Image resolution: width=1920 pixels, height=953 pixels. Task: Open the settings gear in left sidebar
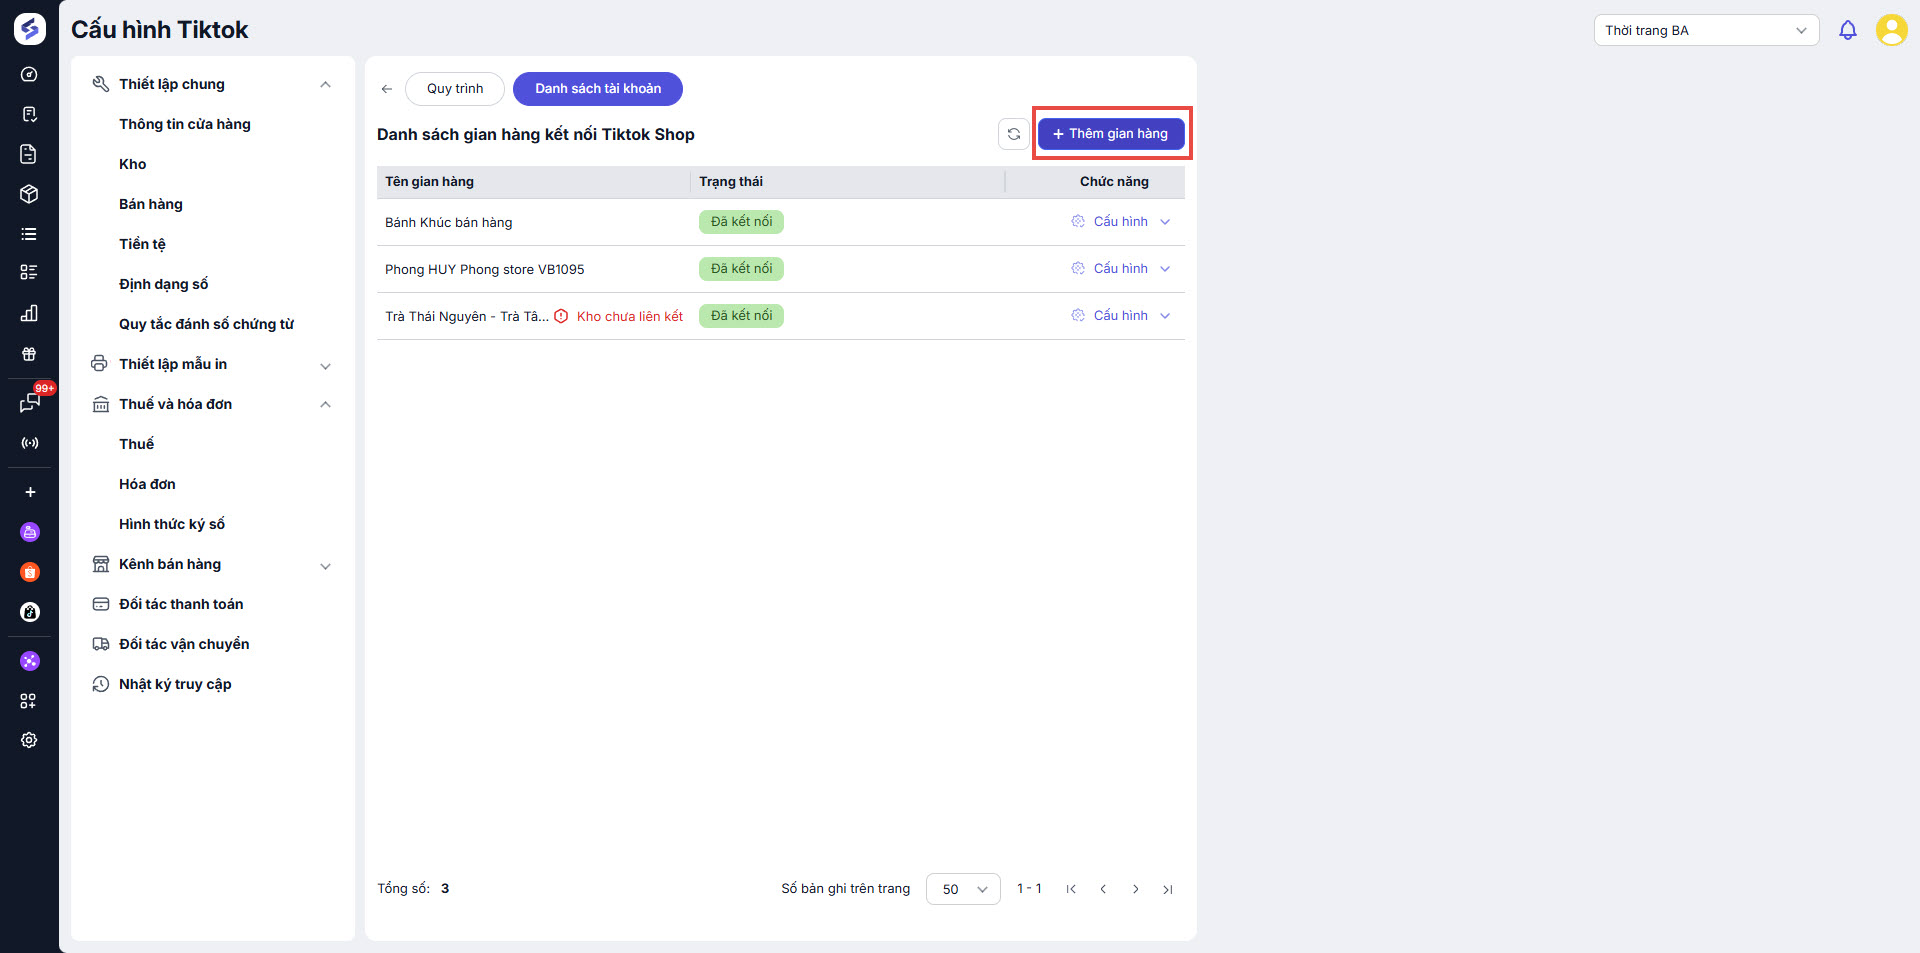[x=30, y=740]
